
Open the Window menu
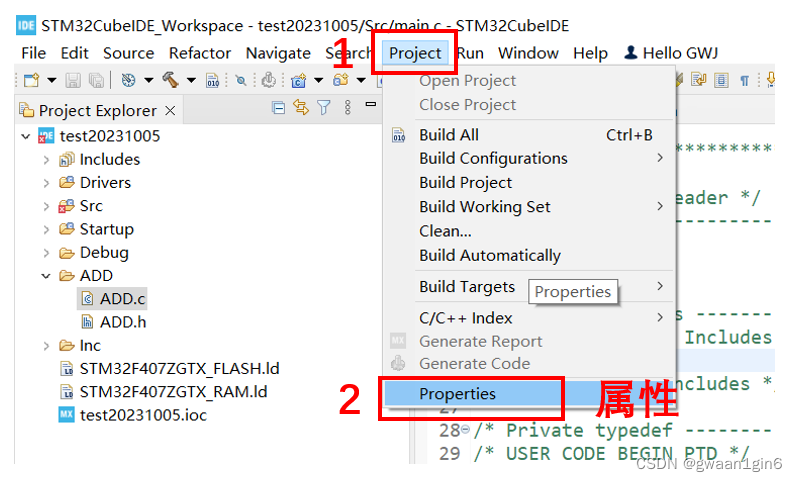pyautogui.click(x=528, y=53)
